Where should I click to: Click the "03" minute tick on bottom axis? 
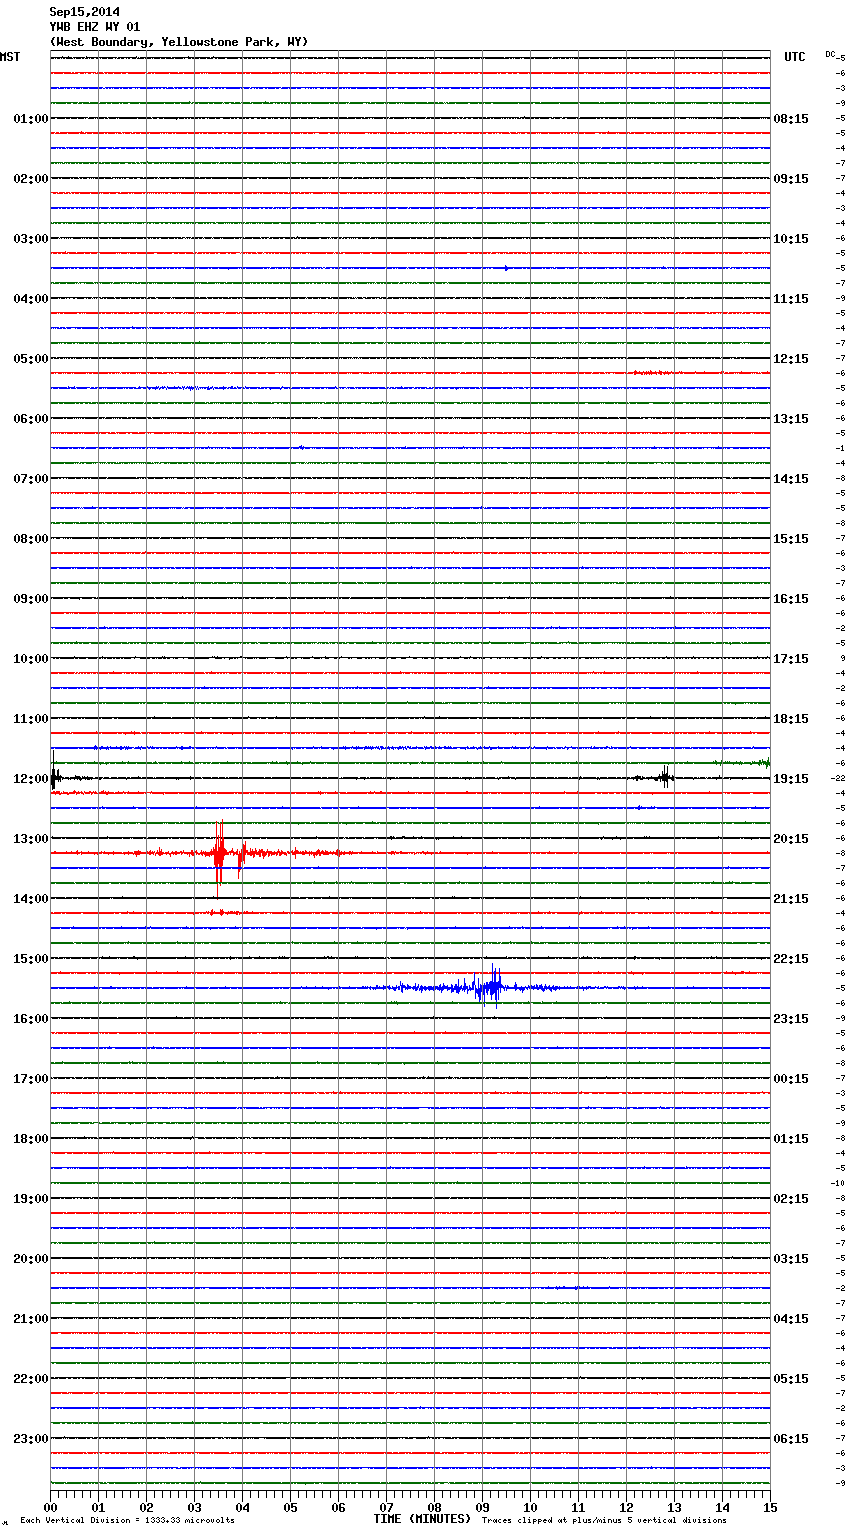(x=194, y=1507)
